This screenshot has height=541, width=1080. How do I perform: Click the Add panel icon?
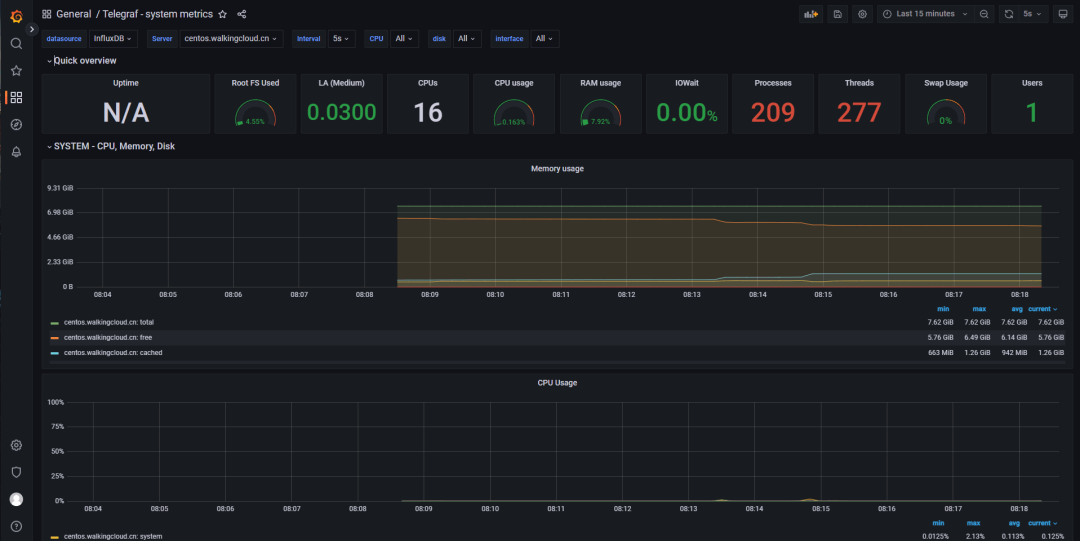click(812, 14)
